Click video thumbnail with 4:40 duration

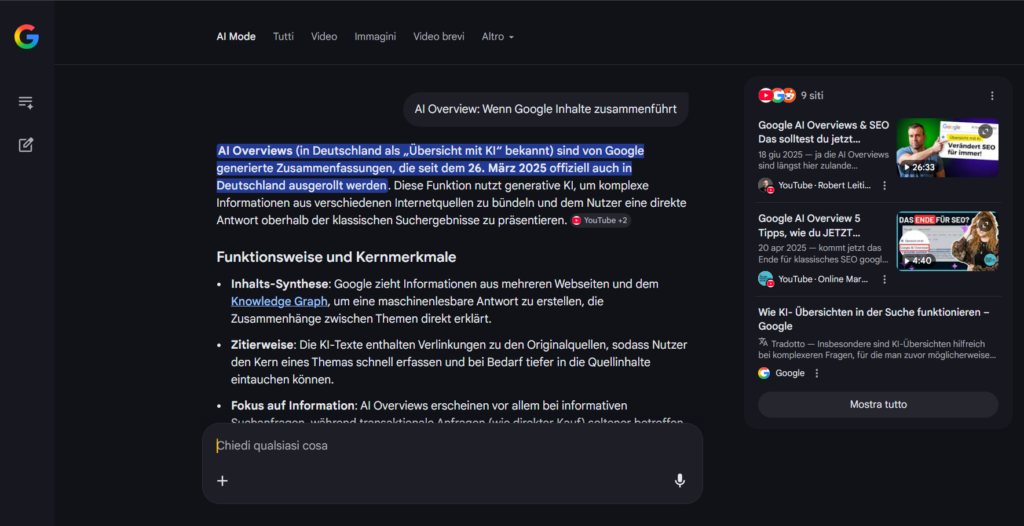click(x=948, y=241)
